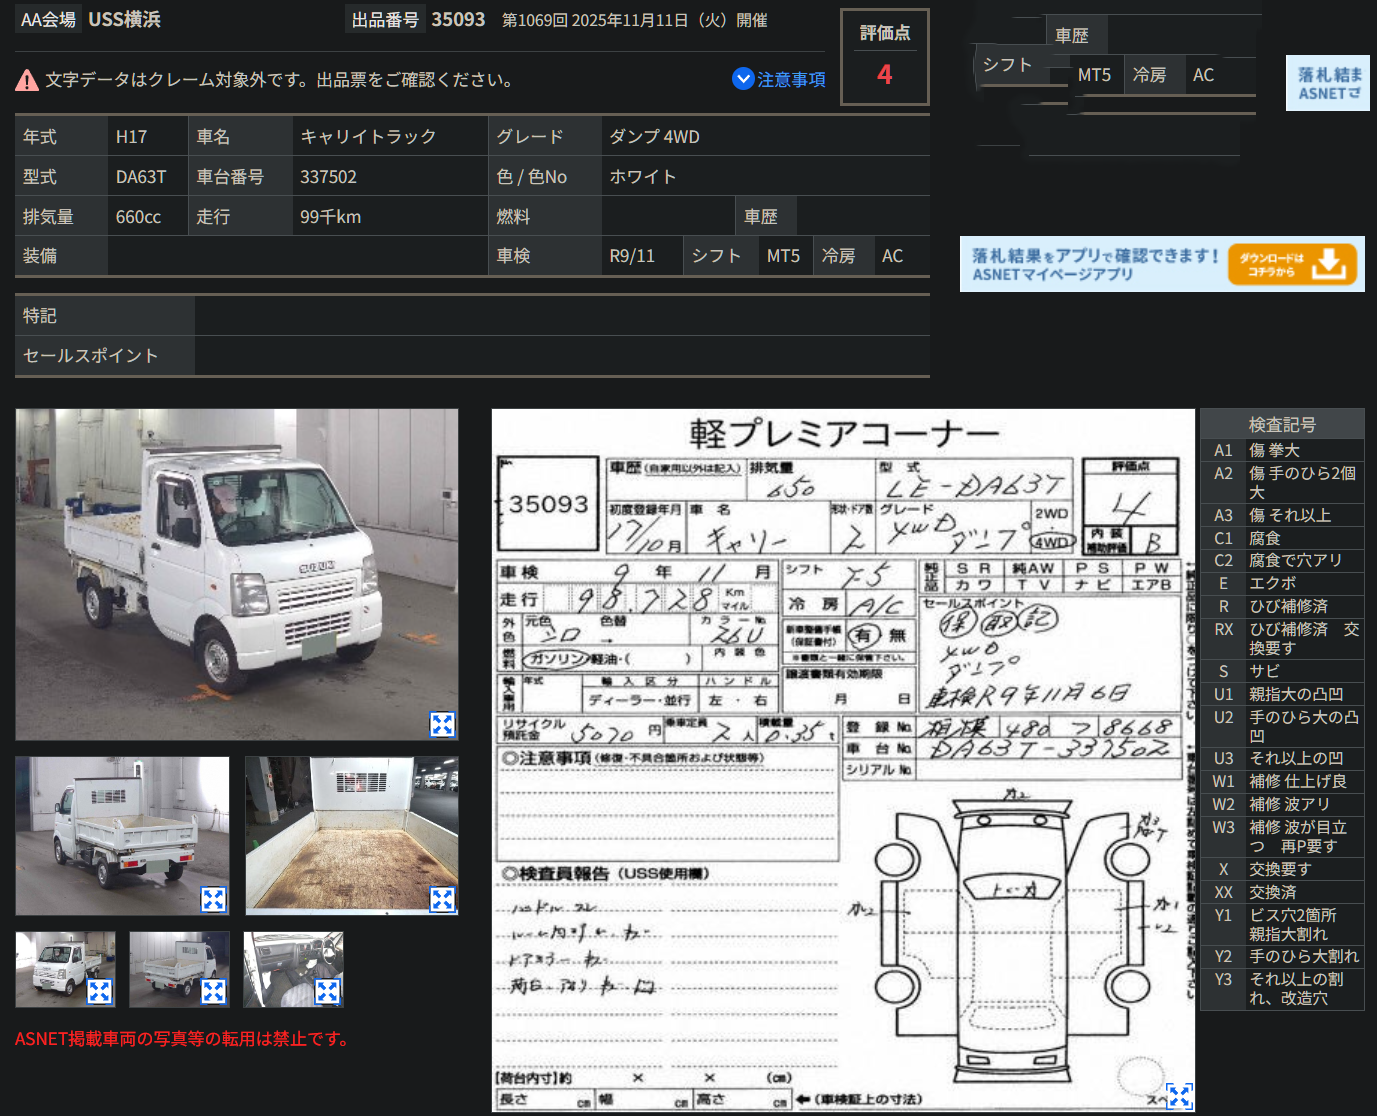Select the front-view truck thumbnail
This screenshot has height=1116, width=1377.
pos(65,969)
